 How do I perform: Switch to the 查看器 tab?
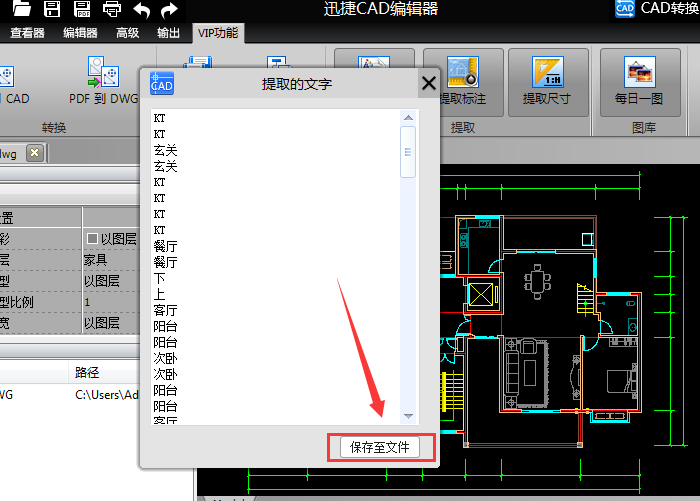27,33
